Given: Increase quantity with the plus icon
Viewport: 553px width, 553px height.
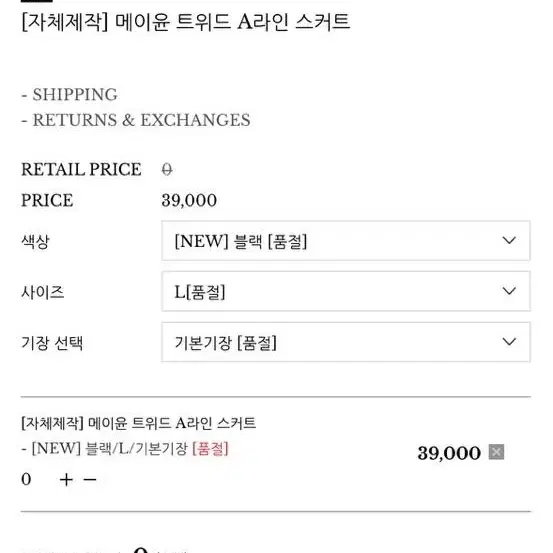Looking at the screenshot, I should 66,480.
